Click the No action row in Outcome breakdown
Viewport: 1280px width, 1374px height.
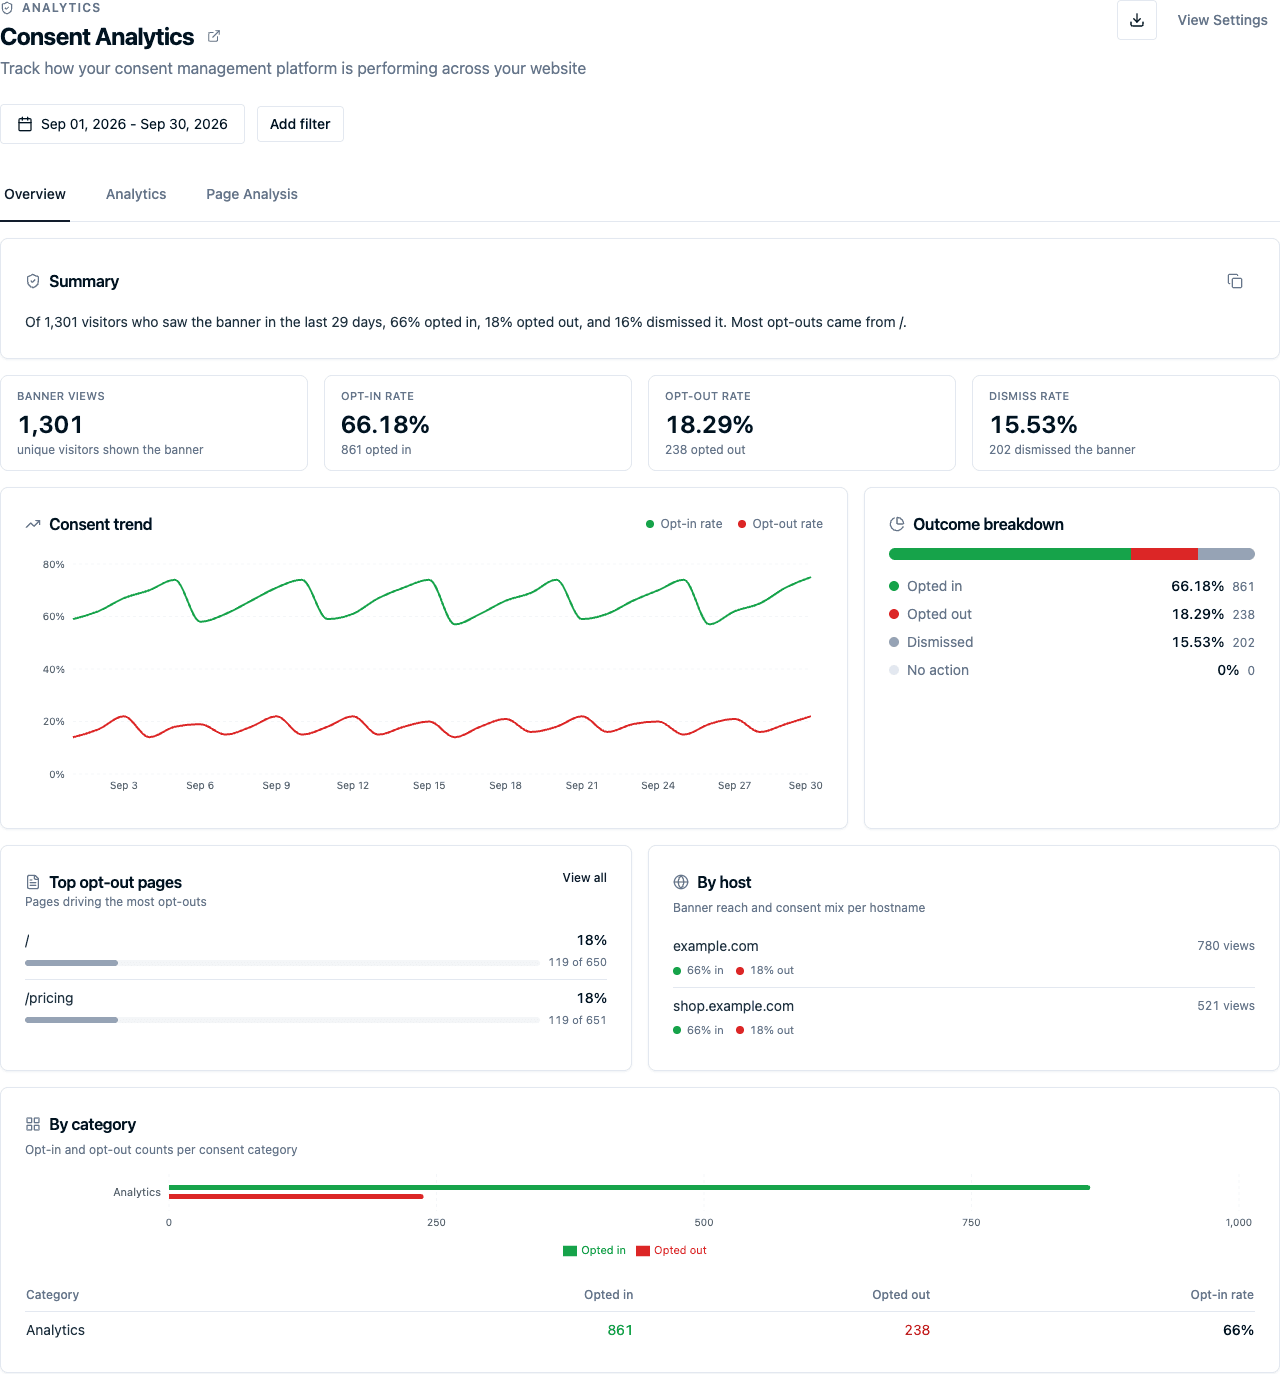click(x=1072, y=670)
